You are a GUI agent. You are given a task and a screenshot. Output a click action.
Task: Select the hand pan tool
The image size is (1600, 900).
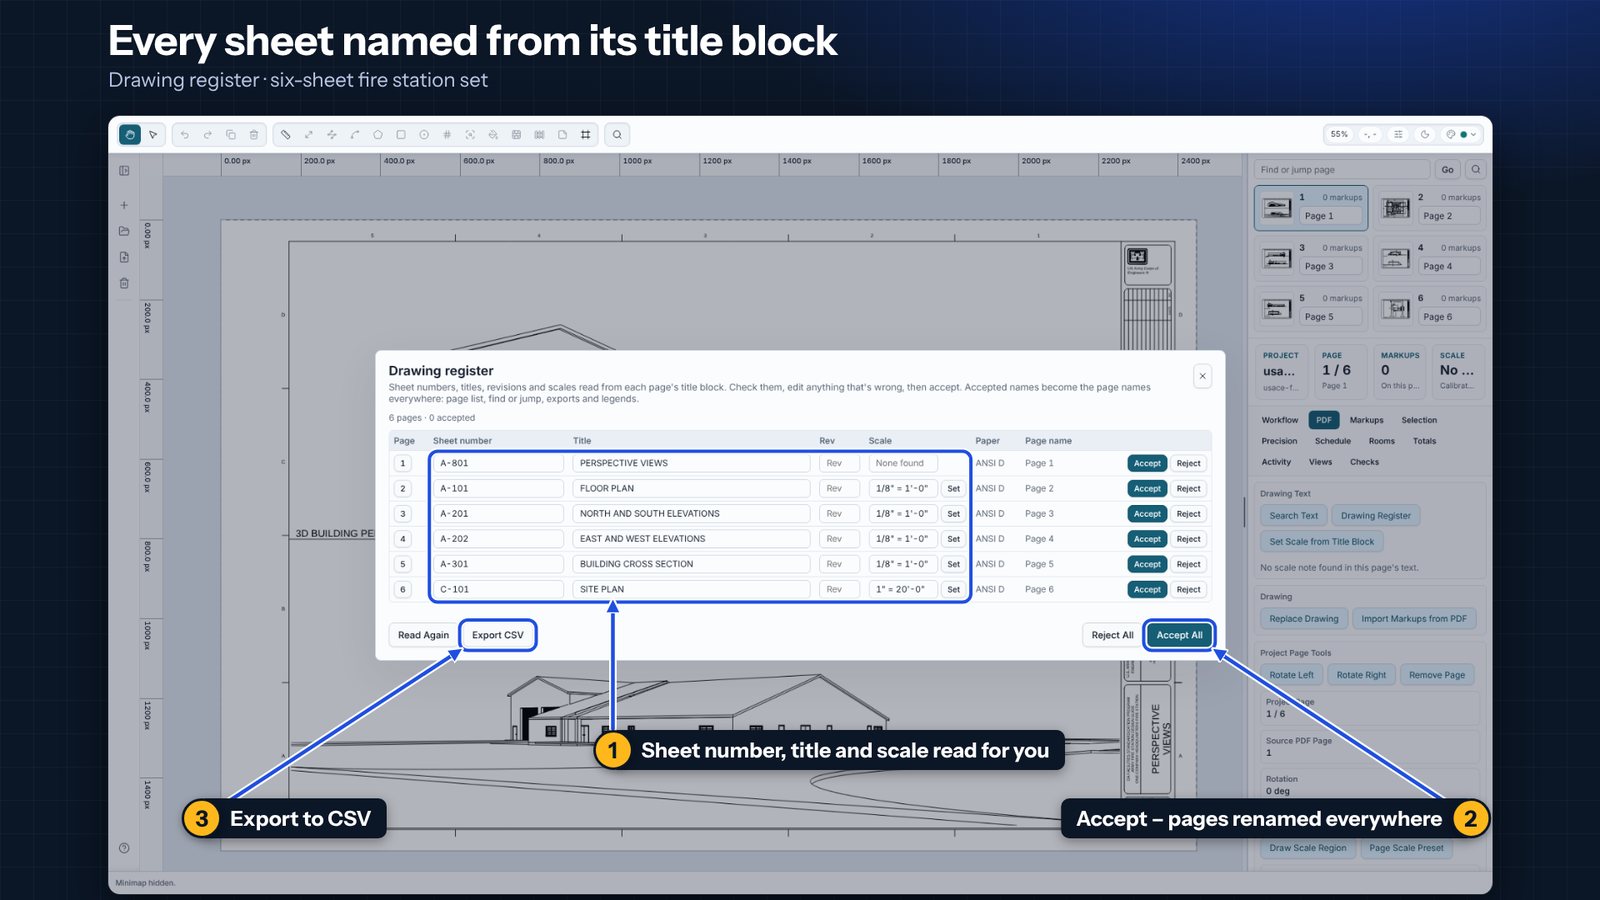130,134
